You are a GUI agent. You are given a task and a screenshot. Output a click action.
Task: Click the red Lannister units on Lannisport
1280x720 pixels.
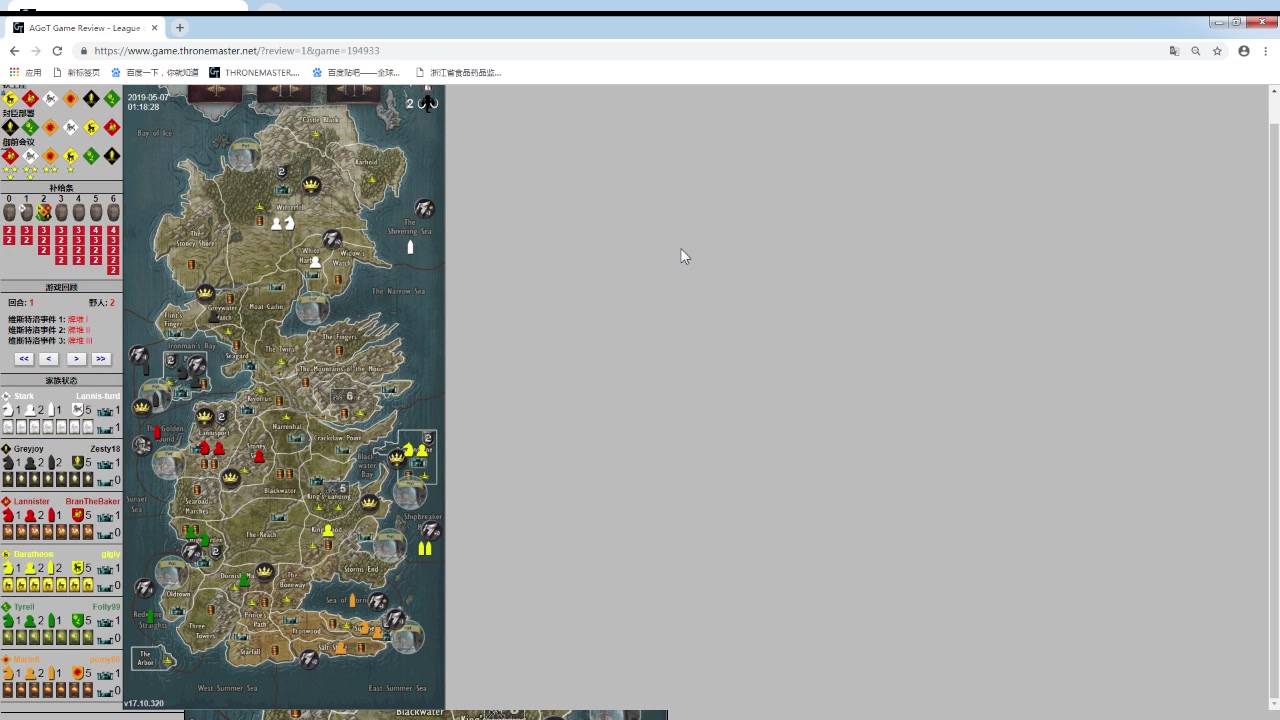(x=212, y=448)
